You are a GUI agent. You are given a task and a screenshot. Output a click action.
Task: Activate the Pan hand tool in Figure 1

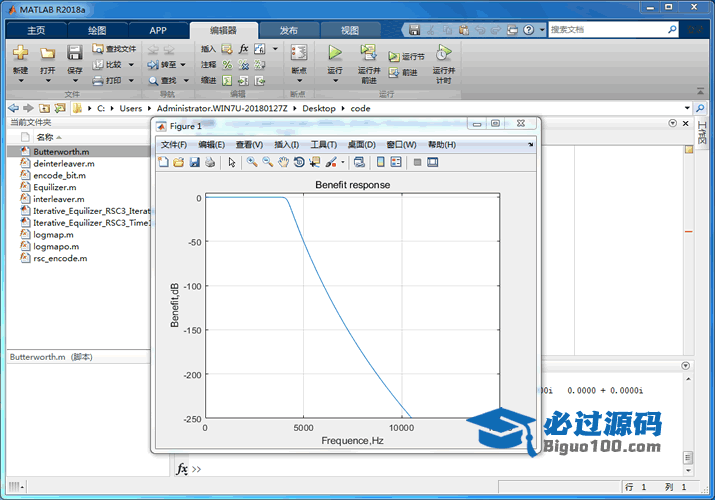(x=283, y=162)
